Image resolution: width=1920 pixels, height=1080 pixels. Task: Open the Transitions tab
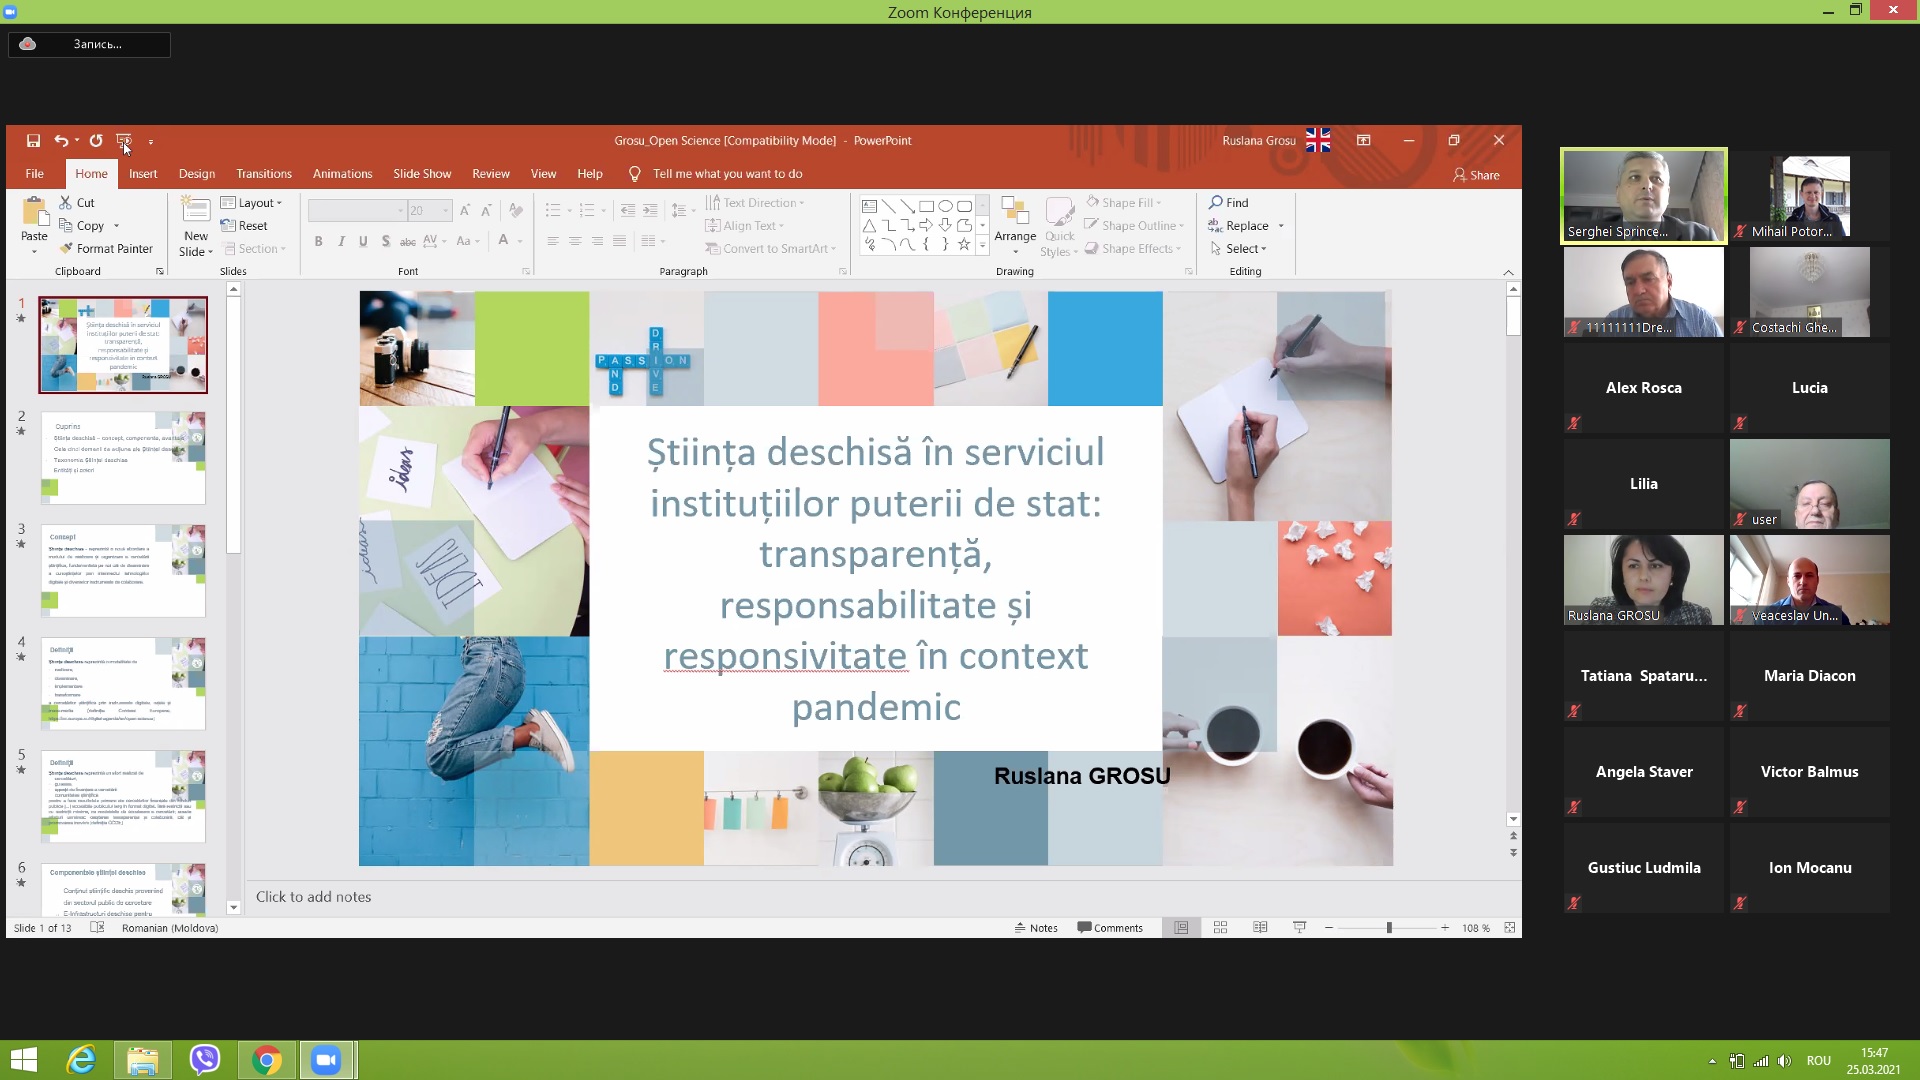coord(264,174)
